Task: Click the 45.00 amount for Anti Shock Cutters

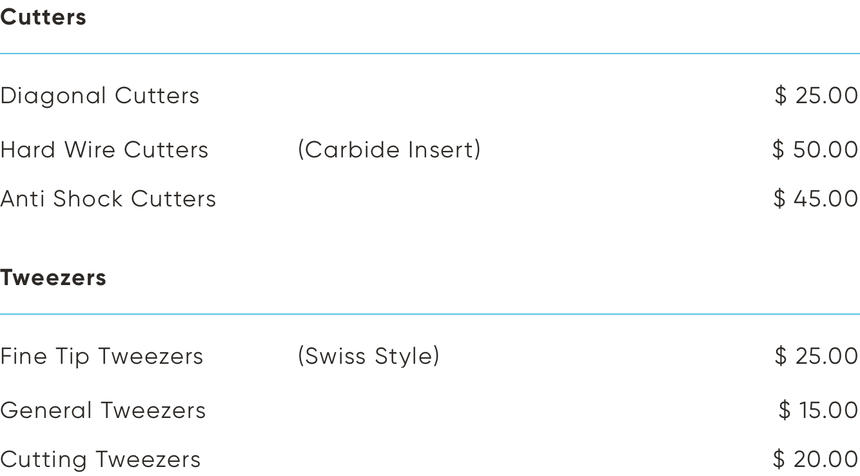Action: click(x=827, y=199)
